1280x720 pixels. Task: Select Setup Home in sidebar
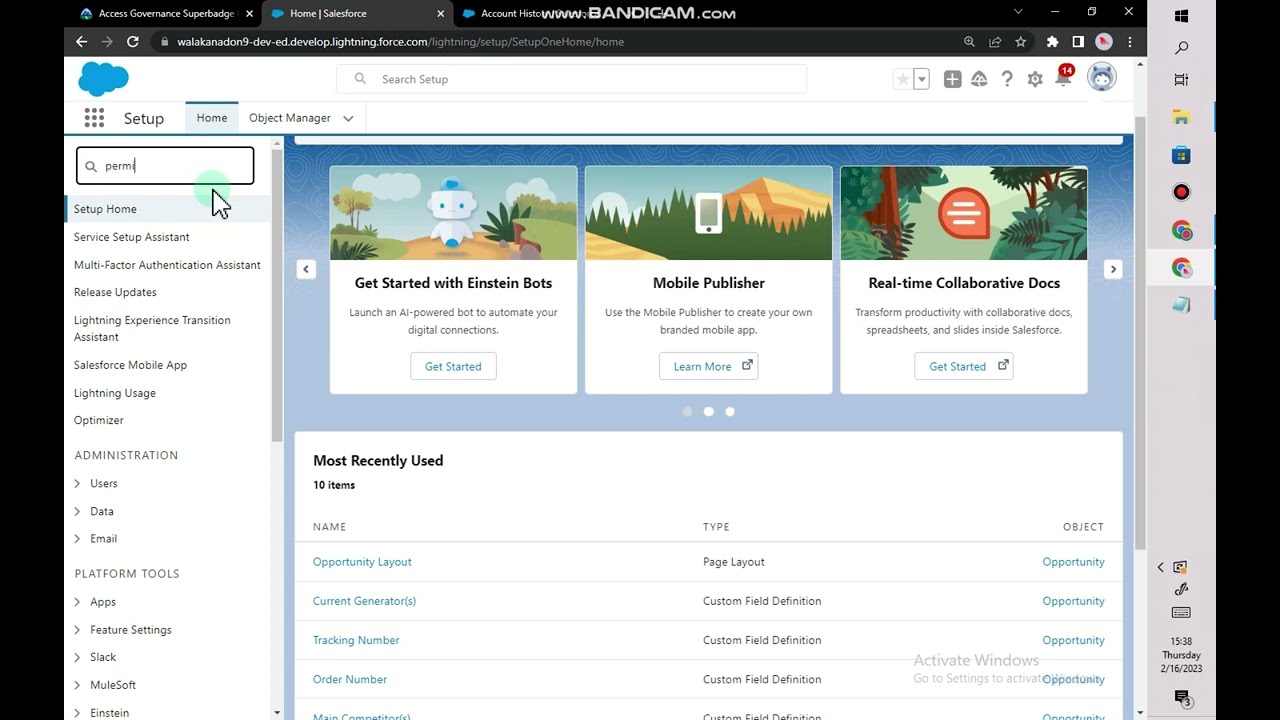[105, 209]
